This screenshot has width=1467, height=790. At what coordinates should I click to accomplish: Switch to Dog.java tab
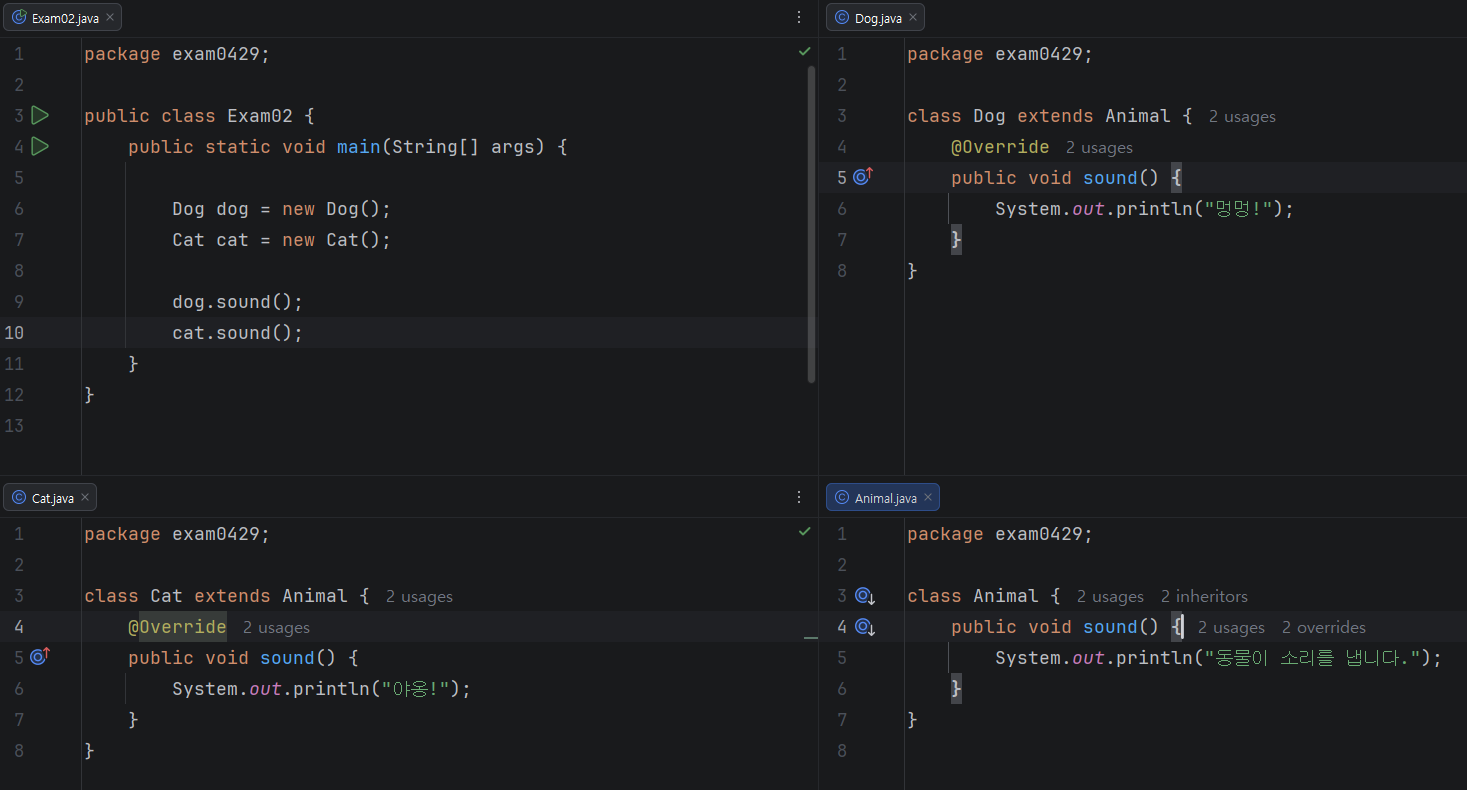pos(875,18)
